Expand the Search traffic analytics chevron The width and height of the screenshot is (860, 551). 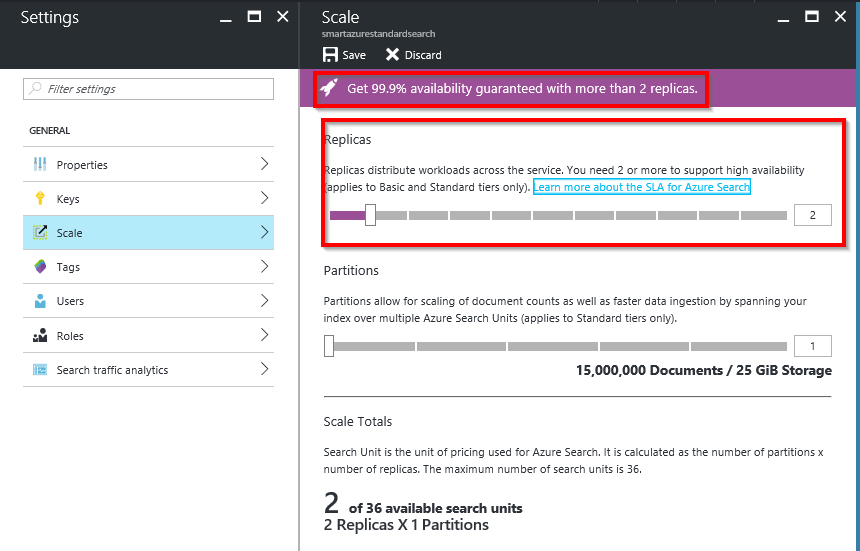[264, 370]
